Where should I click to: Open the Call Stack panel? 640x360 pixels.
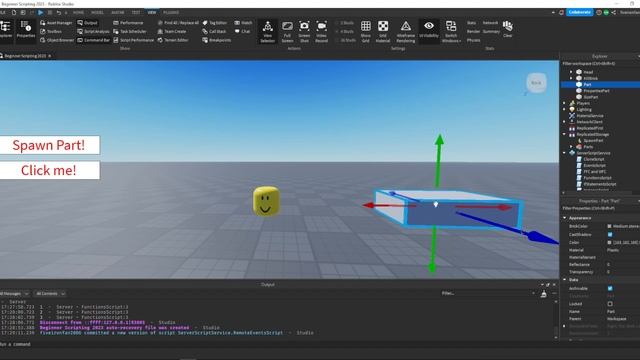point(214,31)
